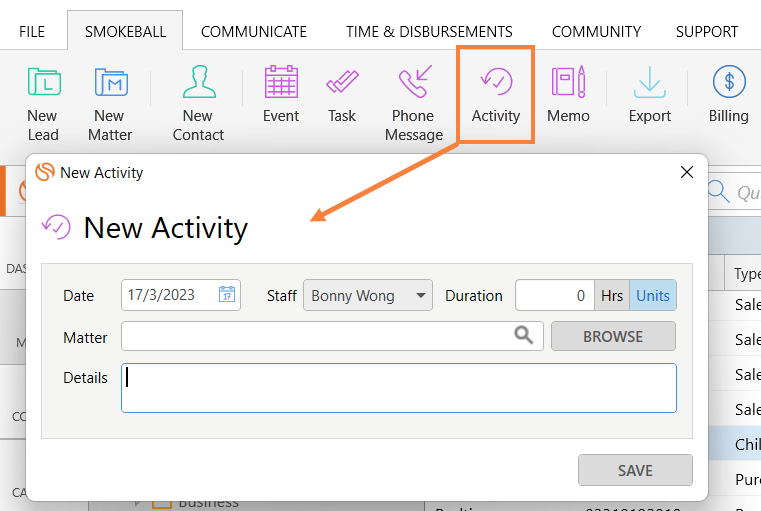Open the FILE menu tab
Image resolution: width=761 pixels, height=511 pixels.
click(32, 32)
